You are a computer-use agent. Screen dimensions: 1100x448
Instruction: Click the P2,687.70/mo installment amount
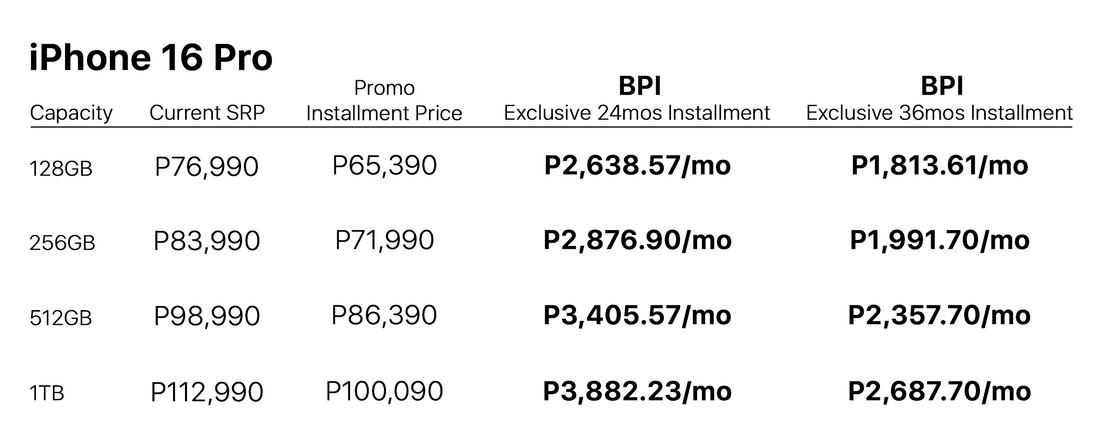tap(939, 391)
